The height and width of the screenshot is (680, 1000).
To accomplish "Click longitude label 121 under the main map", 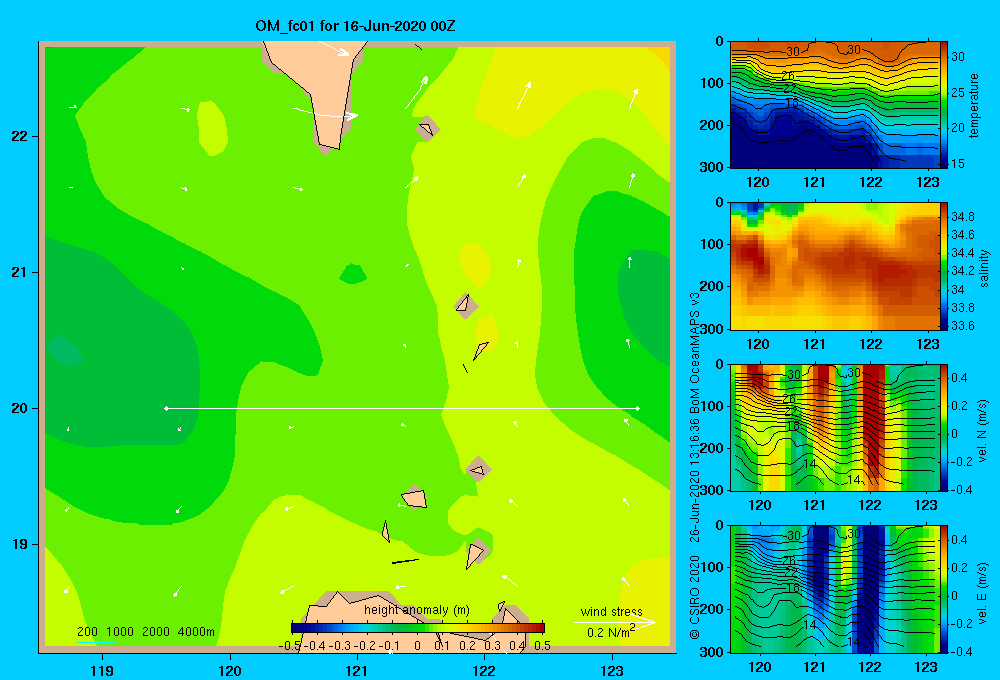I will coord(357,670).
